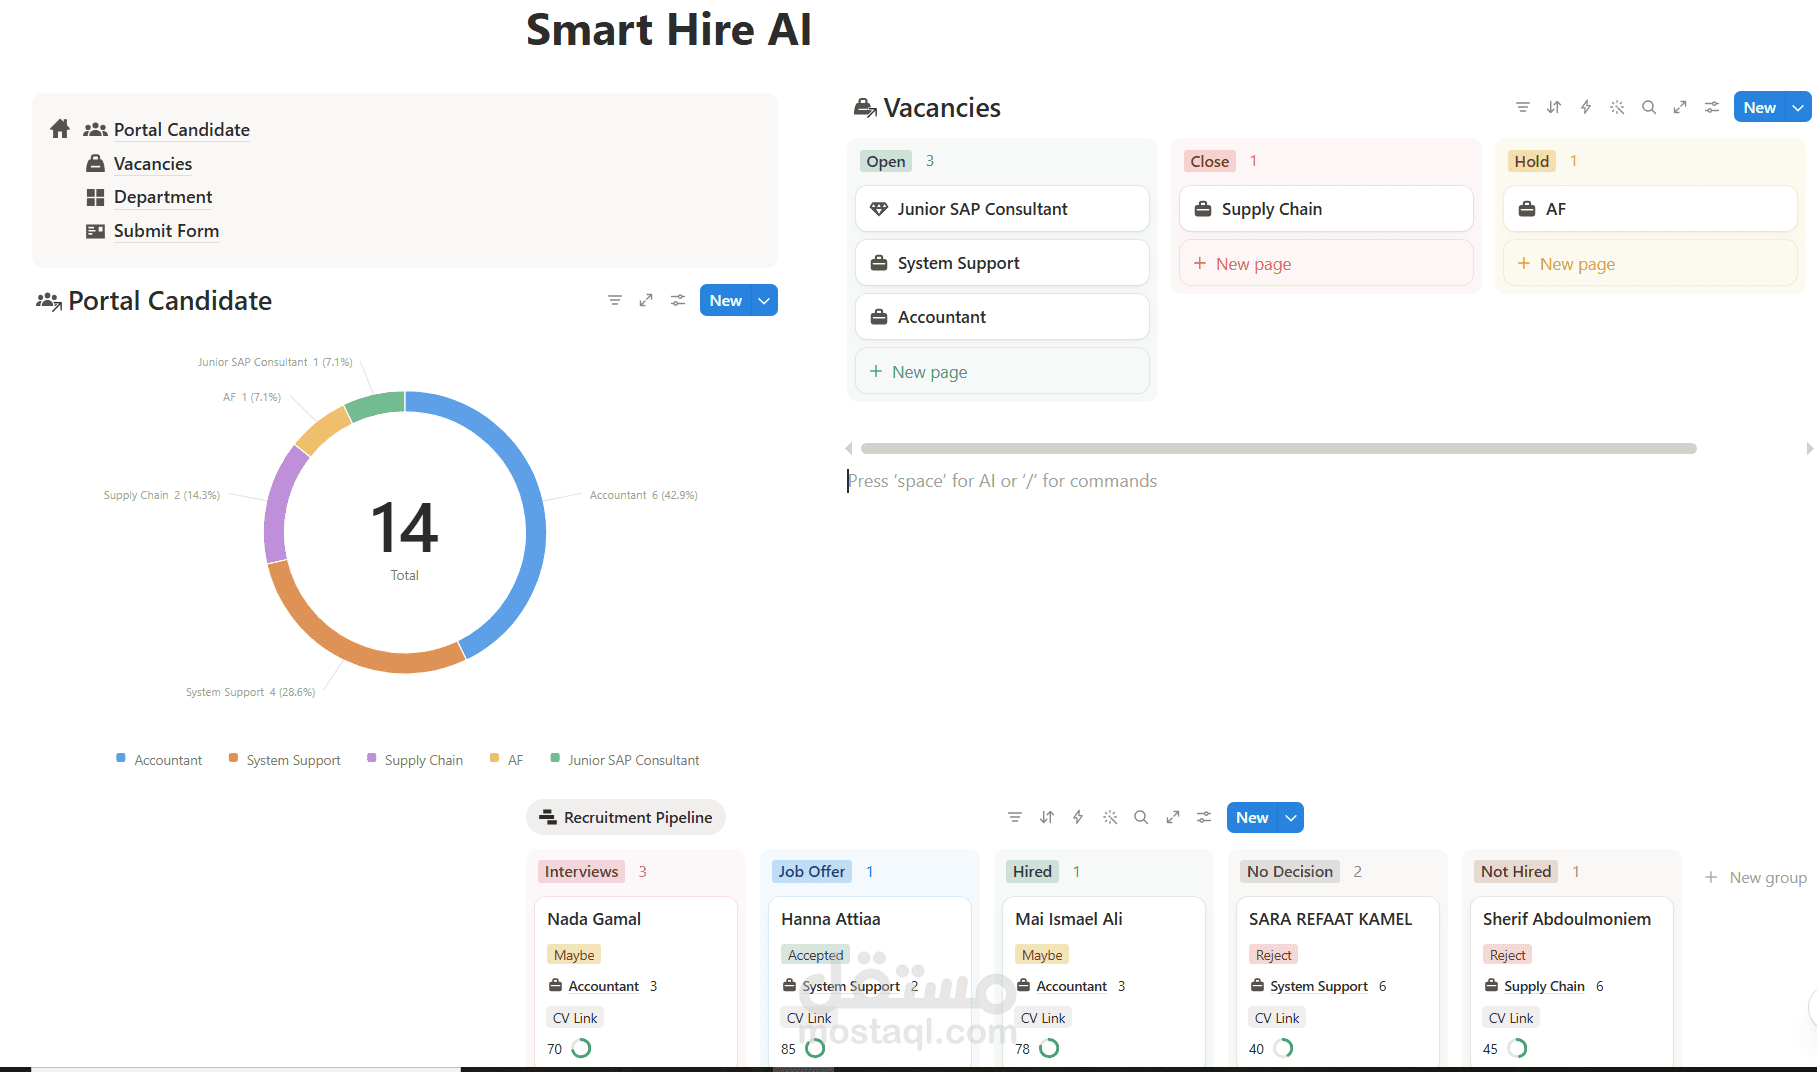Open CV Link on Nada Gamal card
The width and height of the screenshot is (1817, 1072).
[x=575, y=1018]
